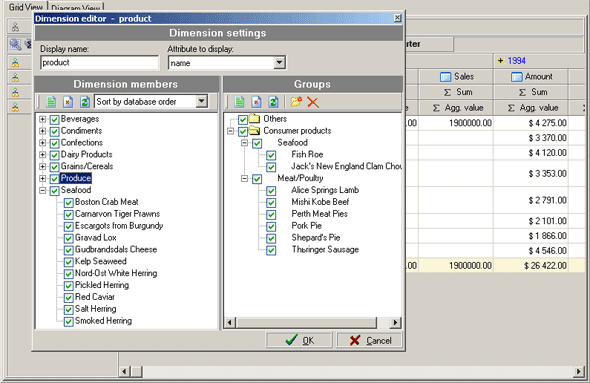Uncheck the Pickled Herring checkbox
Viewport: 590px width, 383px height.
point(68,286)
